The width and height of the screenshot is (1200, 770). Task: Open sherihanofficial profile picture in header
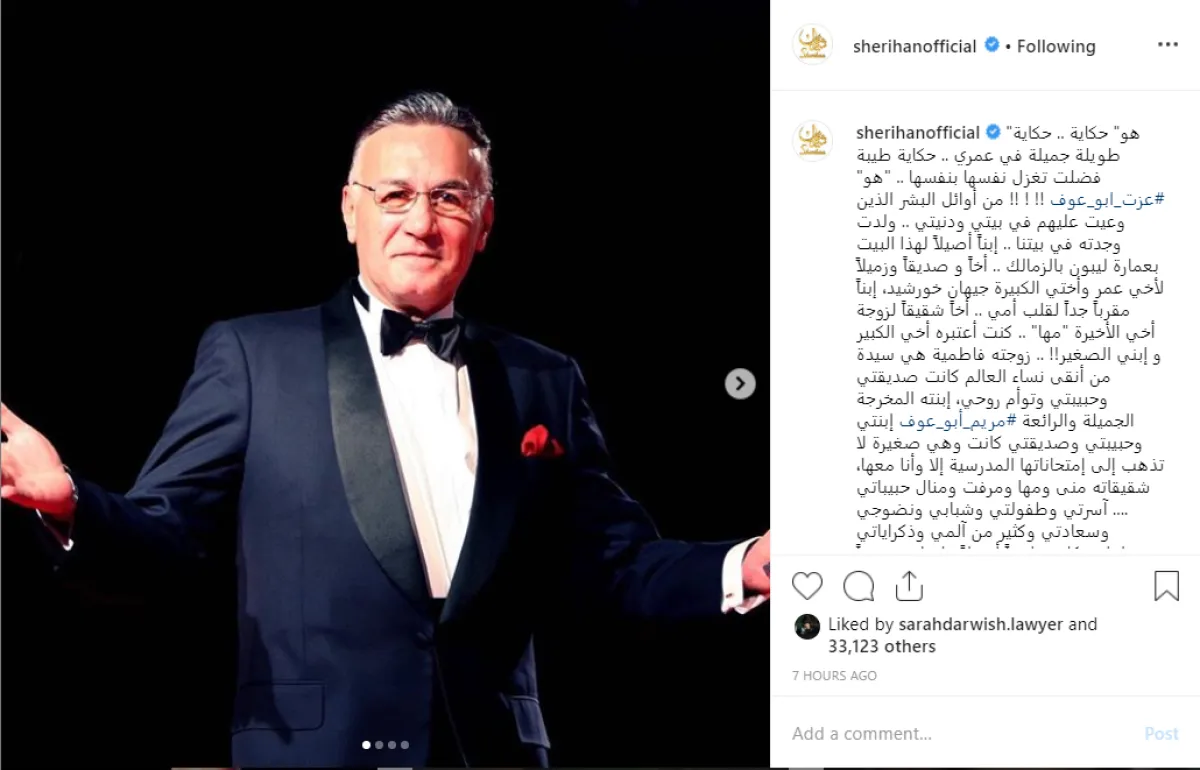pyautogui.click(x=812, y=45)
